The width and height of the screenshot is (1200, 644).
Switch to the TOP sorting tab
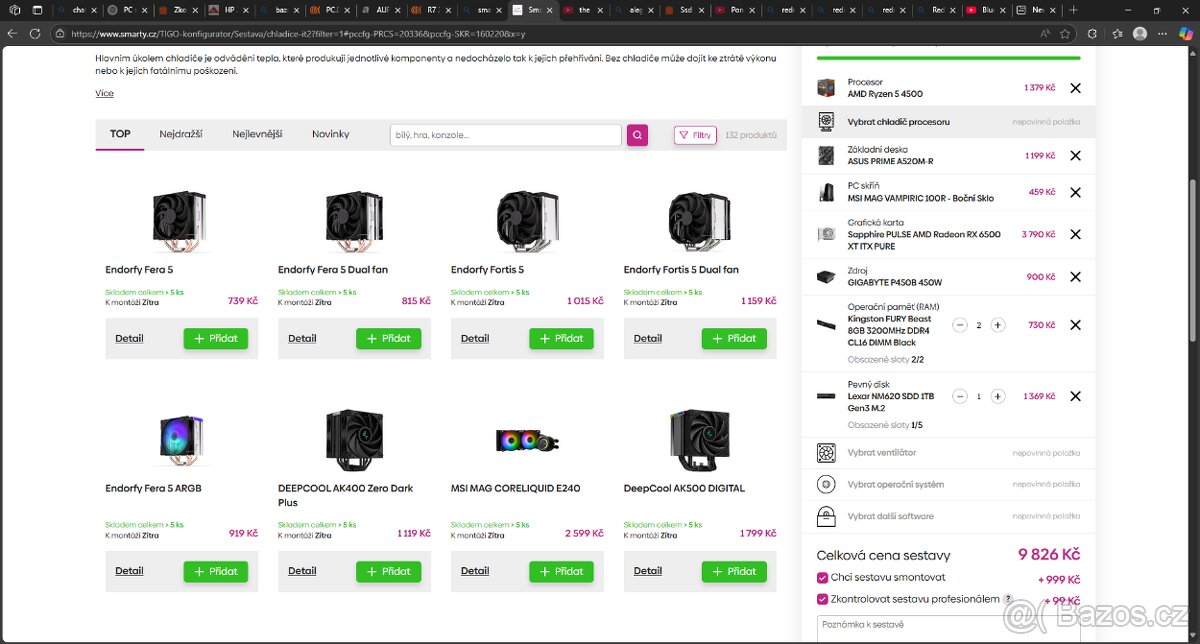(x=120, y=134)
